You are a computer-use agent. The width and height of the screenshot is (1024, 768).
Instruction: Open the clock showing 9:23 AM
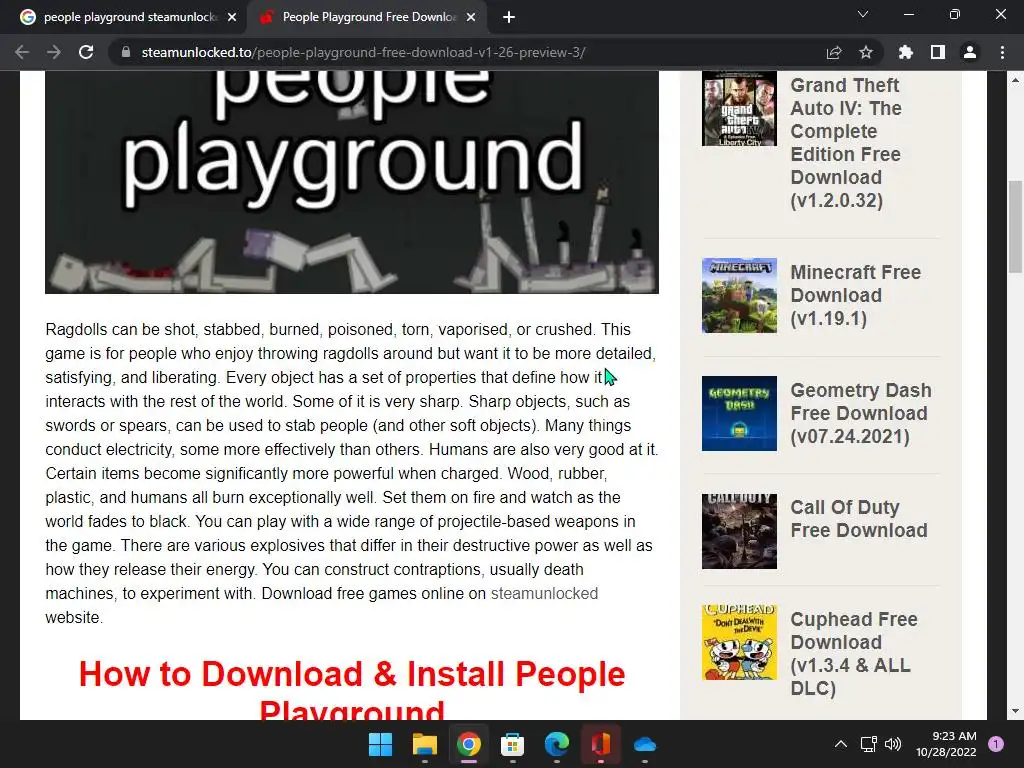(x=946, y=744)
